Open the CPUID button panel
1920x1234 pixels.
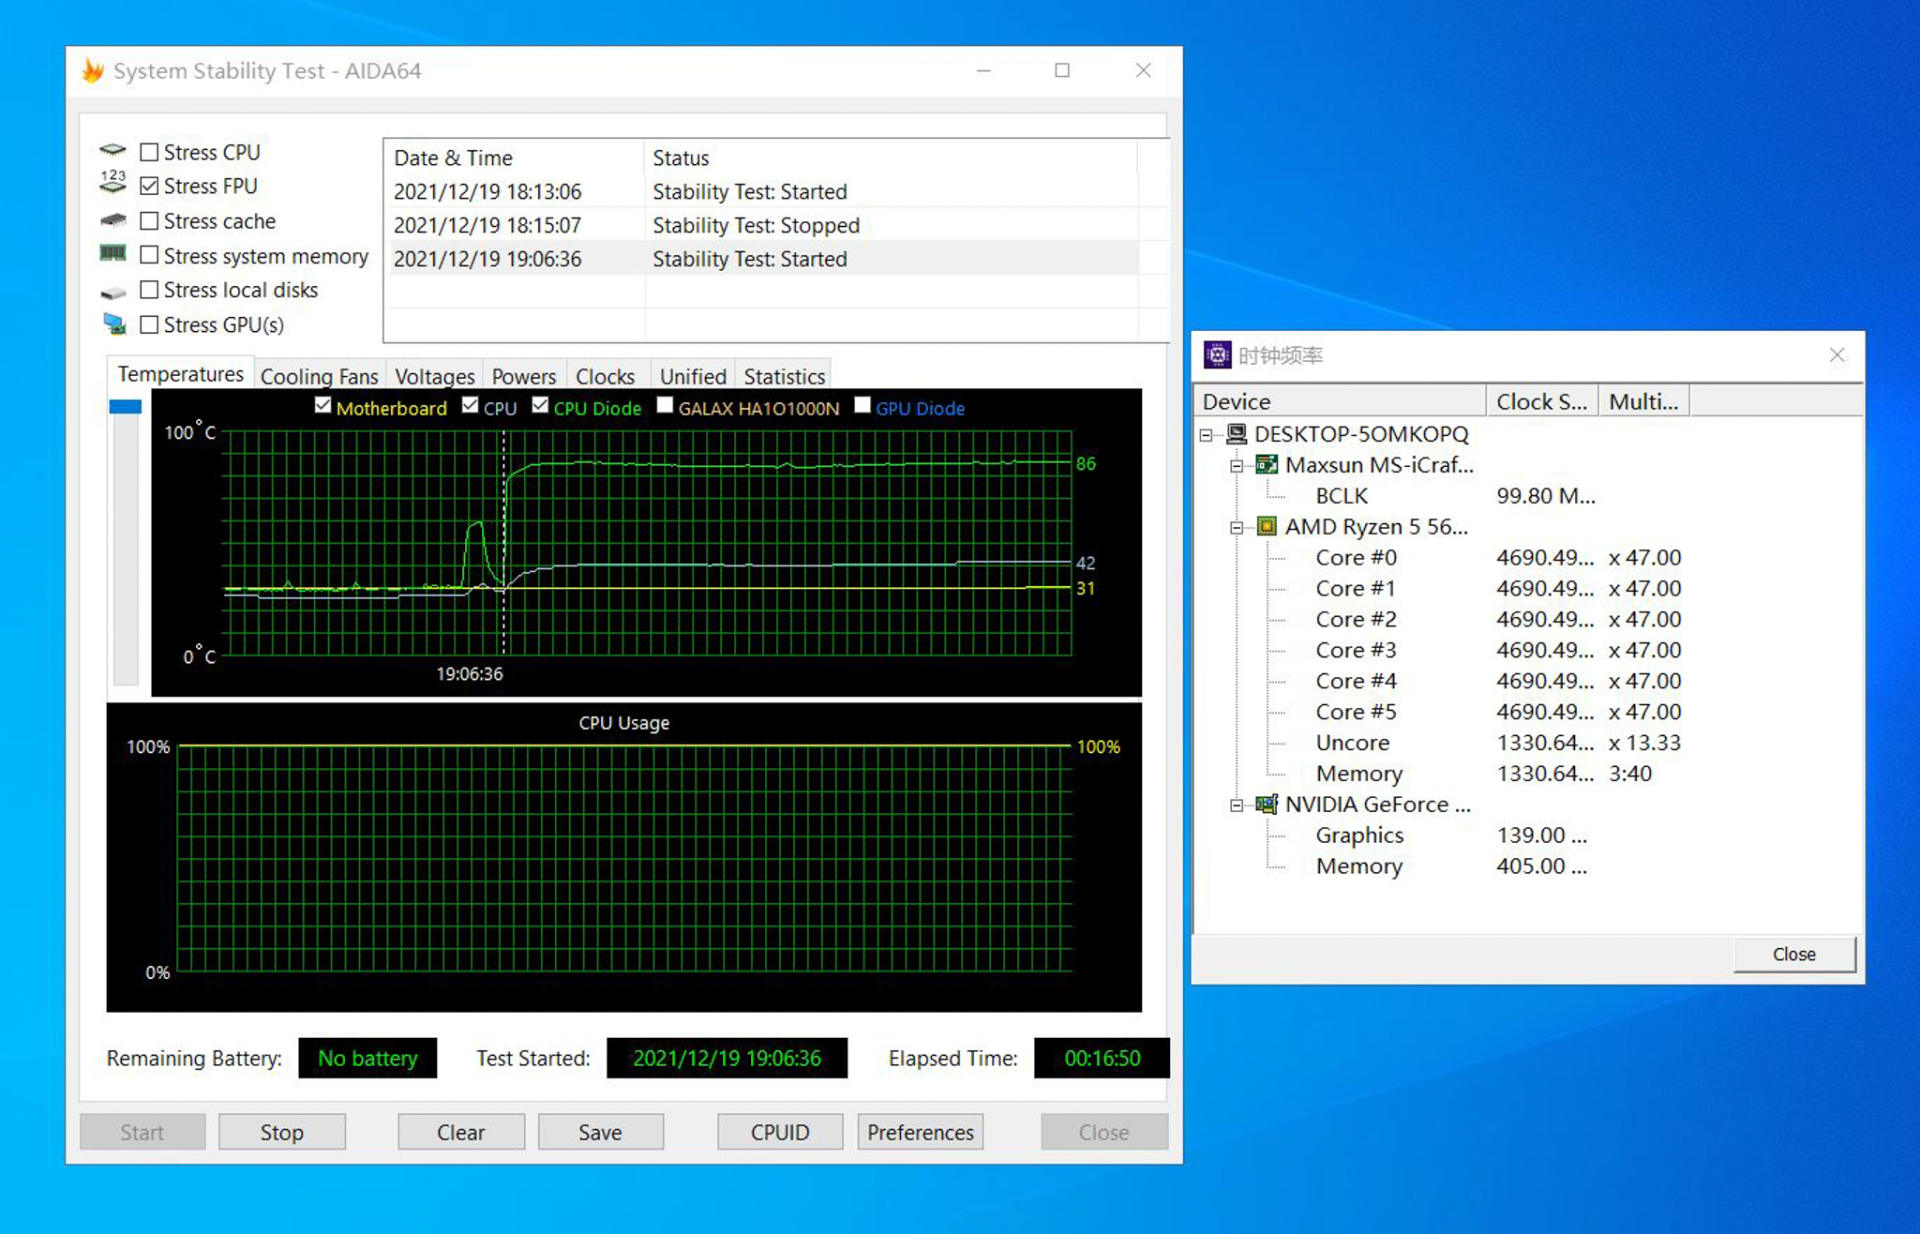pyautogui.click(x=779, y=1132)
